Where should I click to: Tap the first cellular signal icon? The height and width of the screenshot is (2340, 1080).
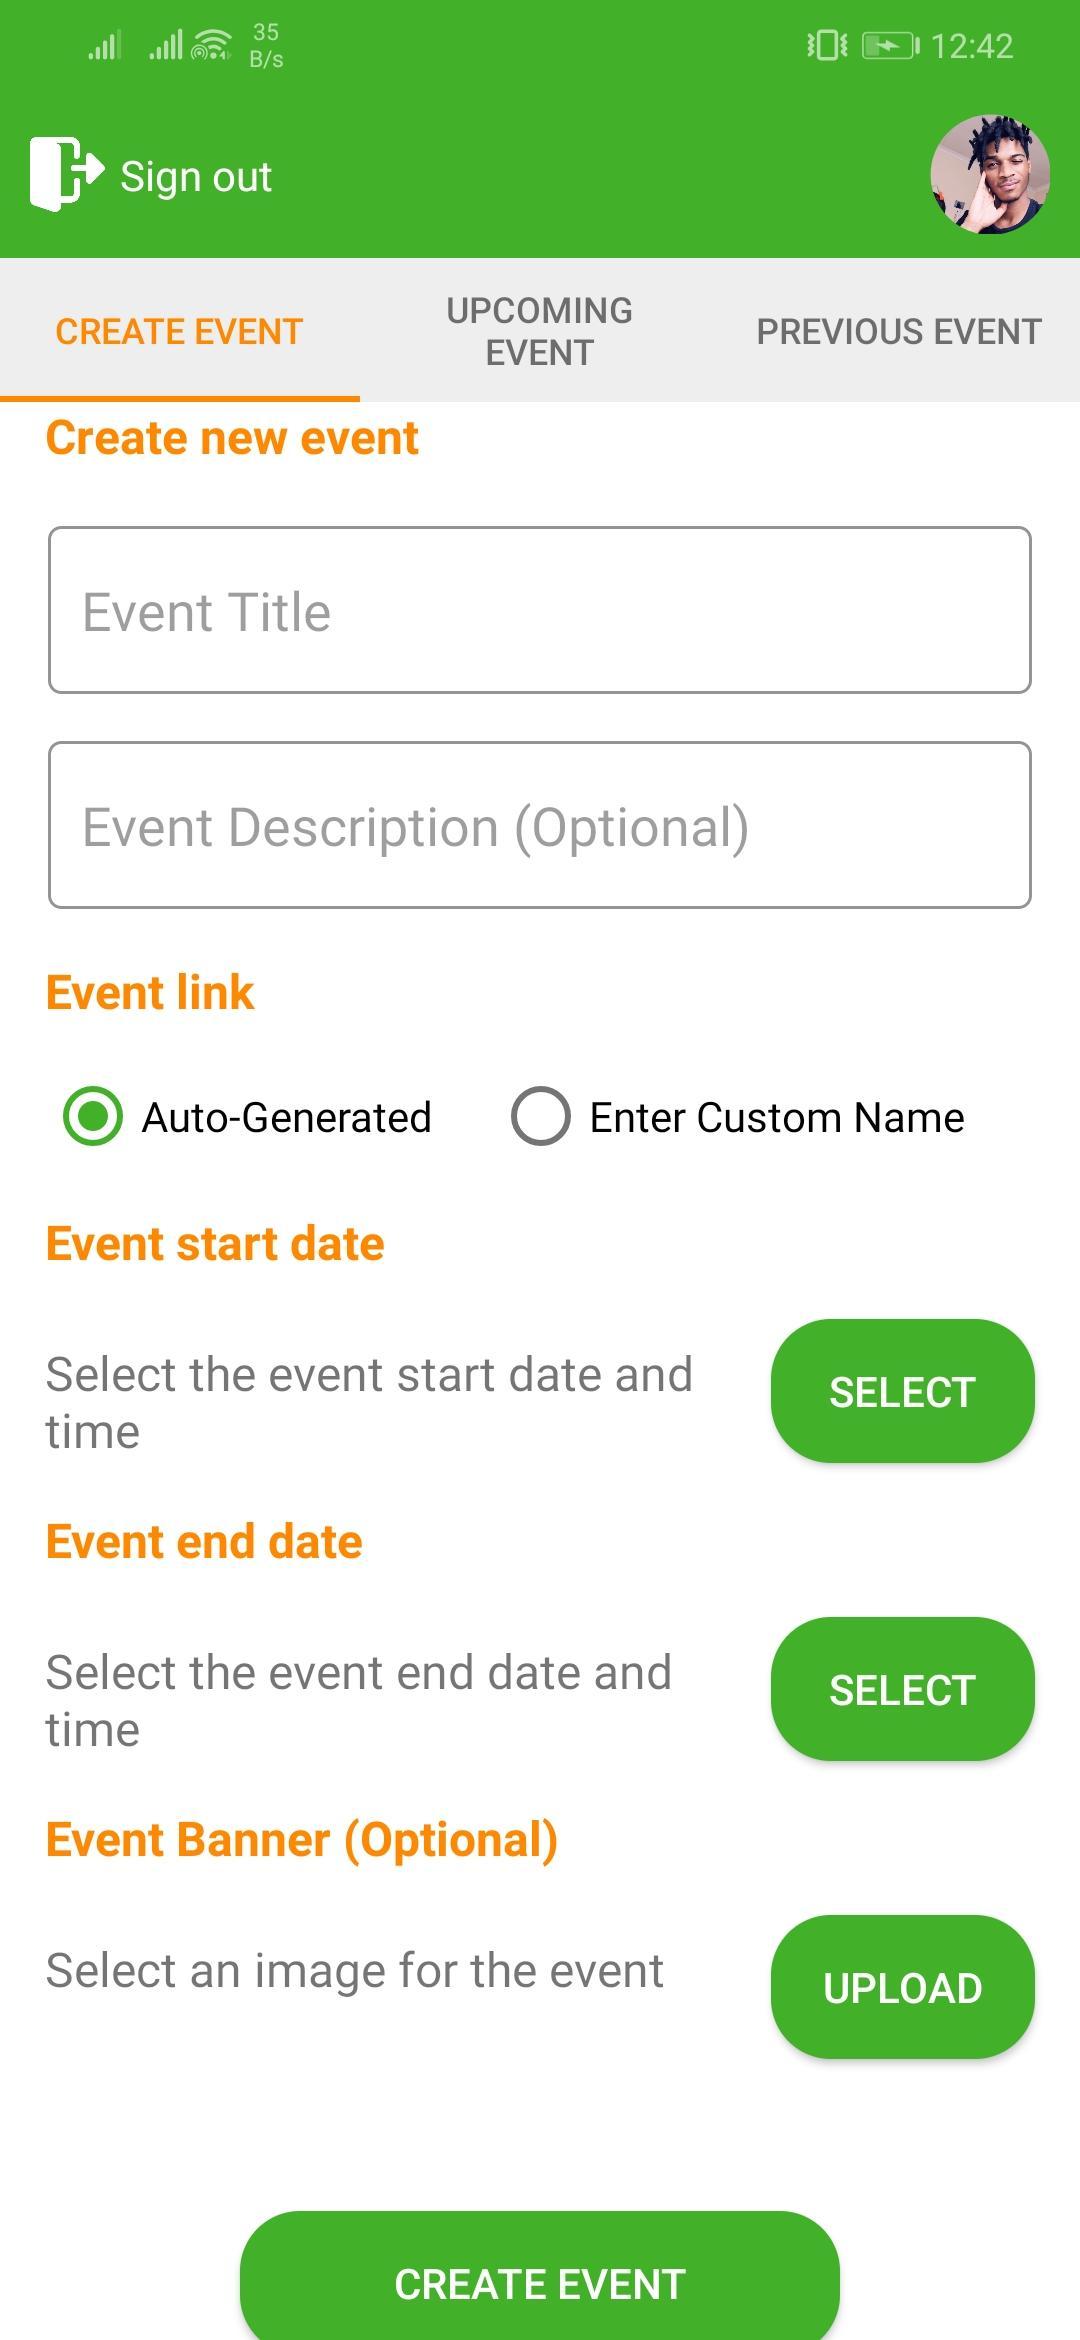(x=104, y=45)
